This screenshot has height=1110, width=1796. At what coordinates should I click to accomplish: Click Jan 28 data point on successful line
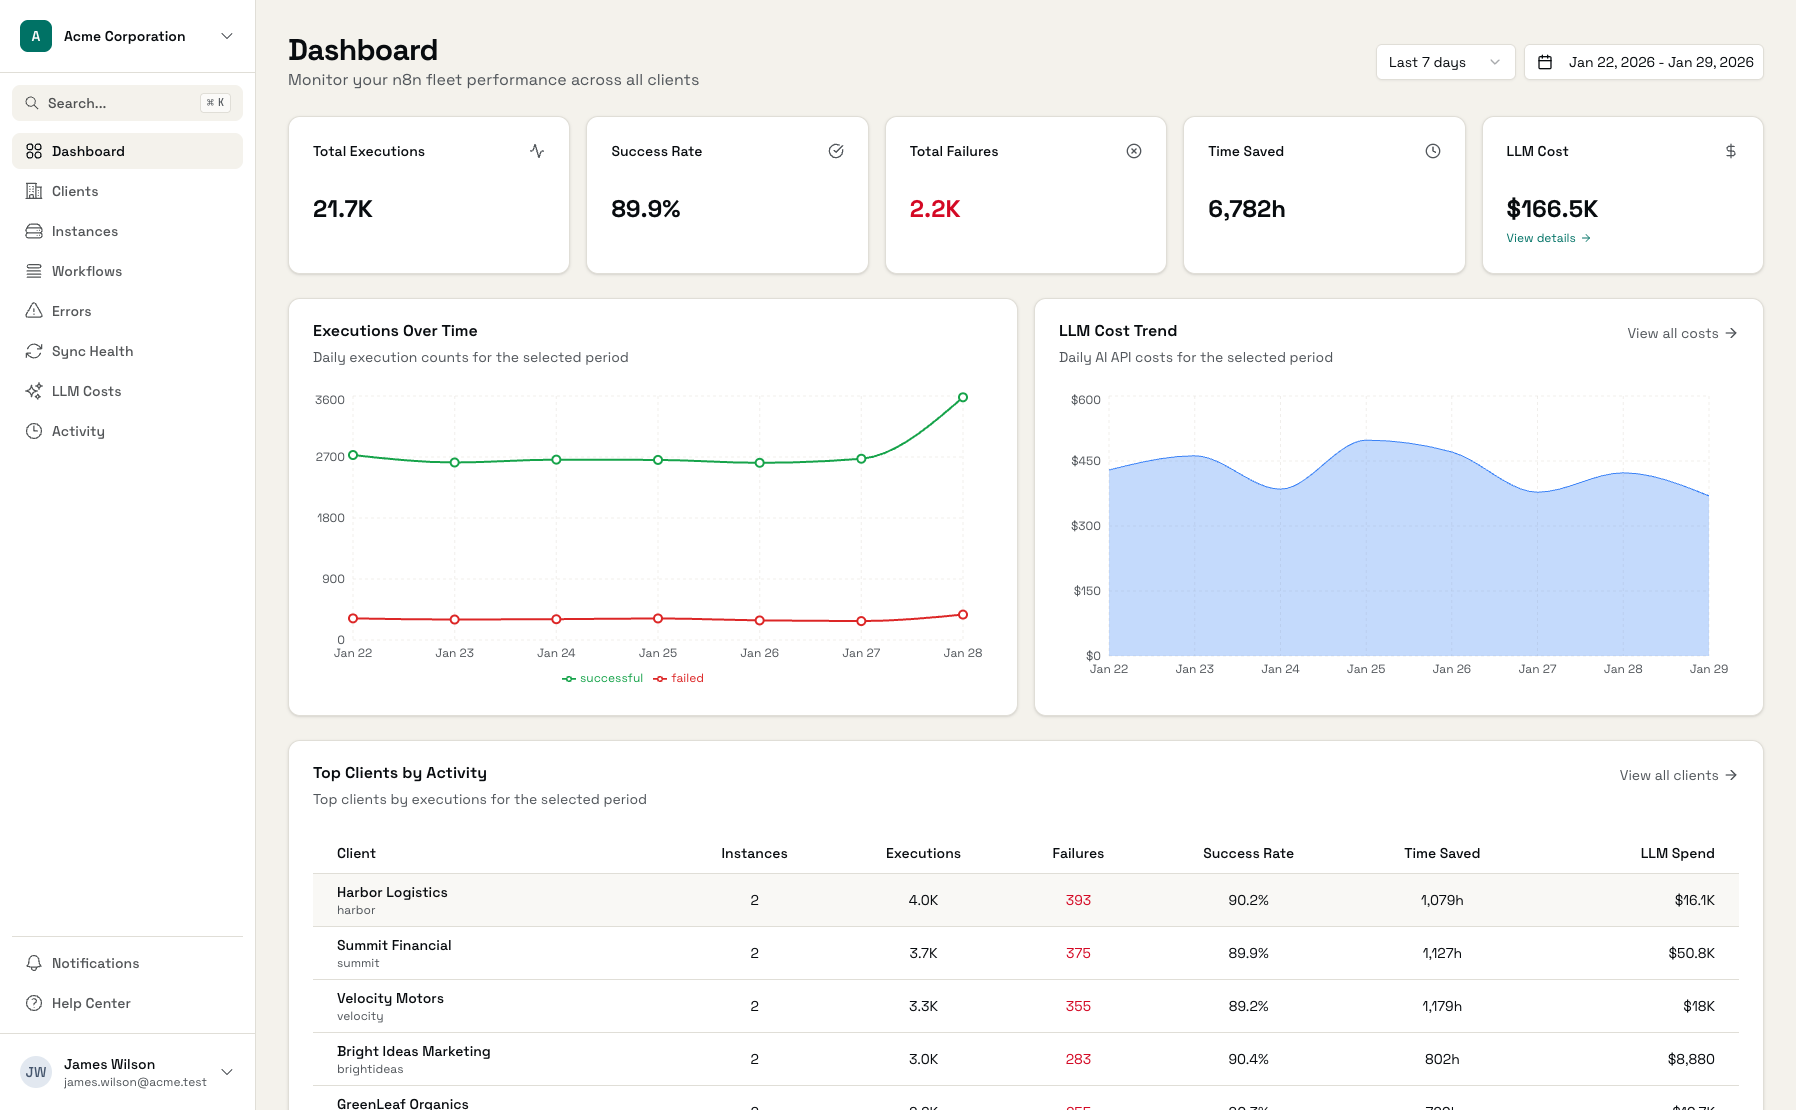point(963,397)
